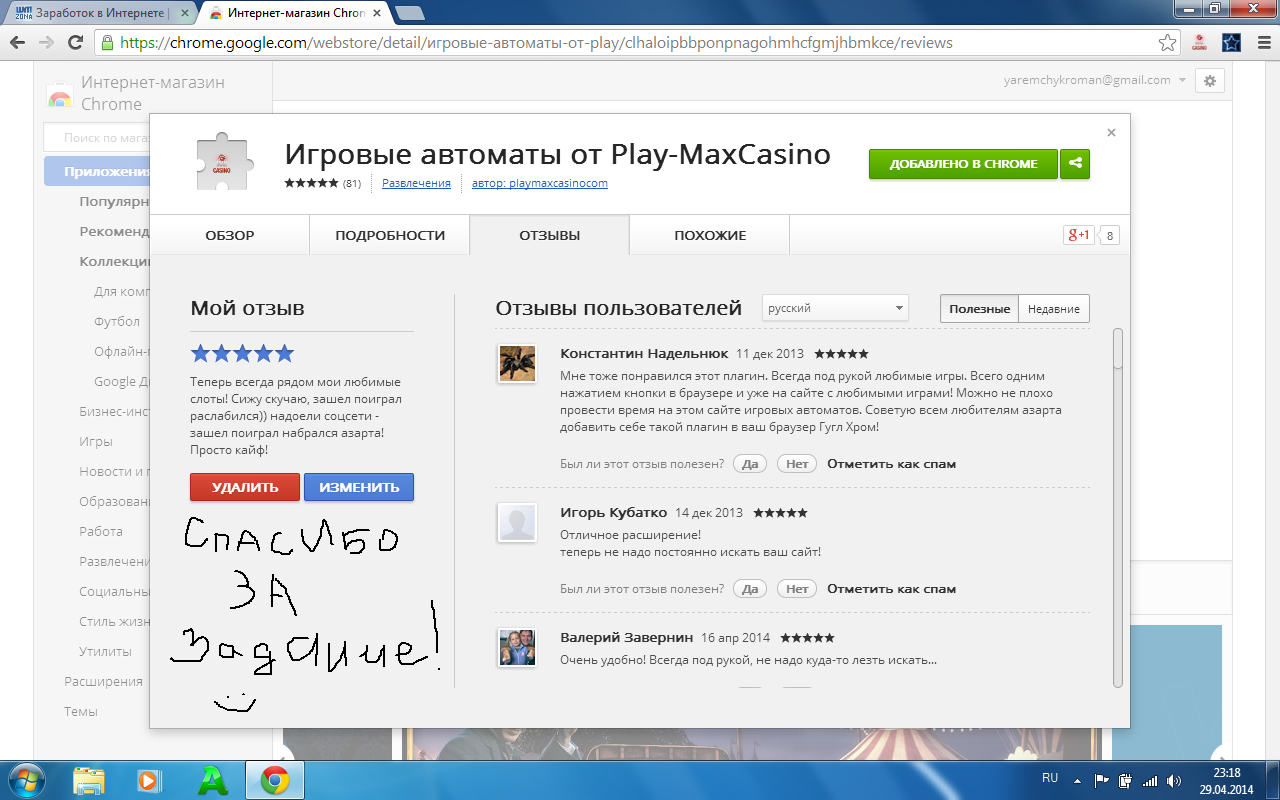Launch the media player from the taskbar

[149, 780]
